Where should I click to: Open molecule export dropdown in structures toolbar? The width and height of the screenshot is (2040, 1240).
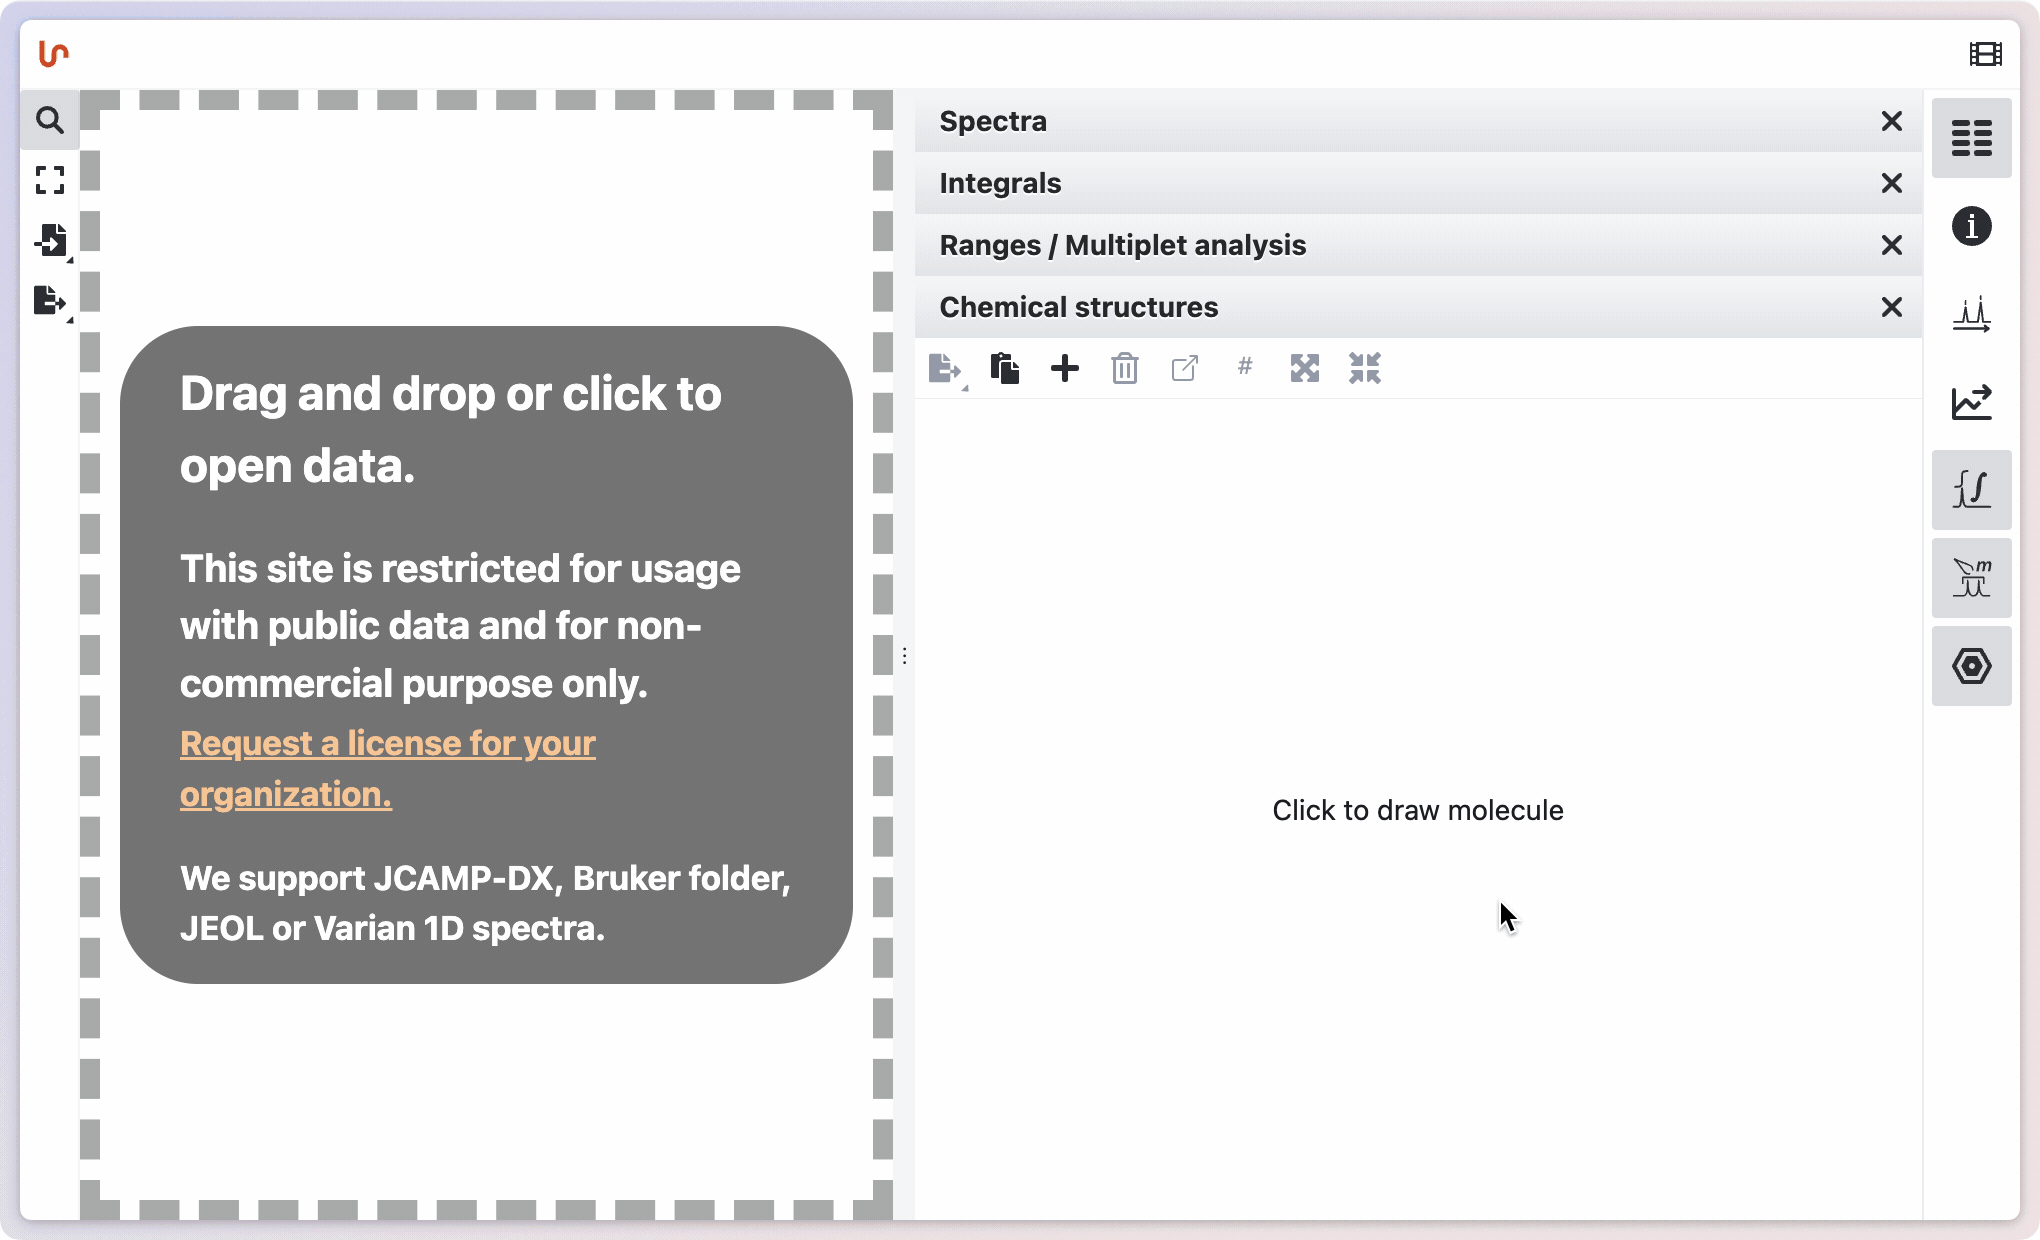point(945,369)
